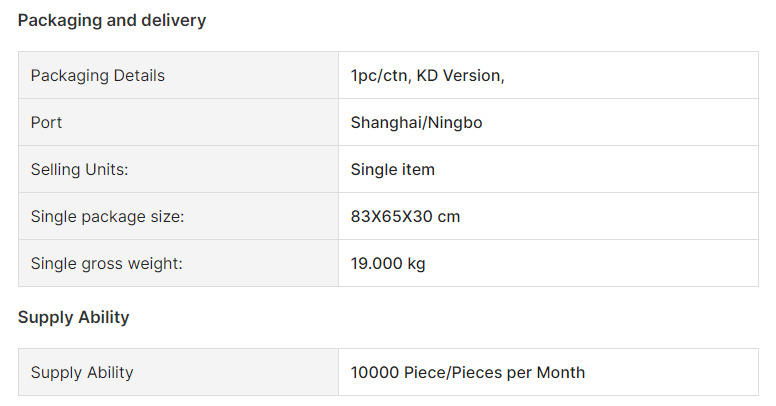
Task: Select the Single package size label
Action: coord(107,217)
